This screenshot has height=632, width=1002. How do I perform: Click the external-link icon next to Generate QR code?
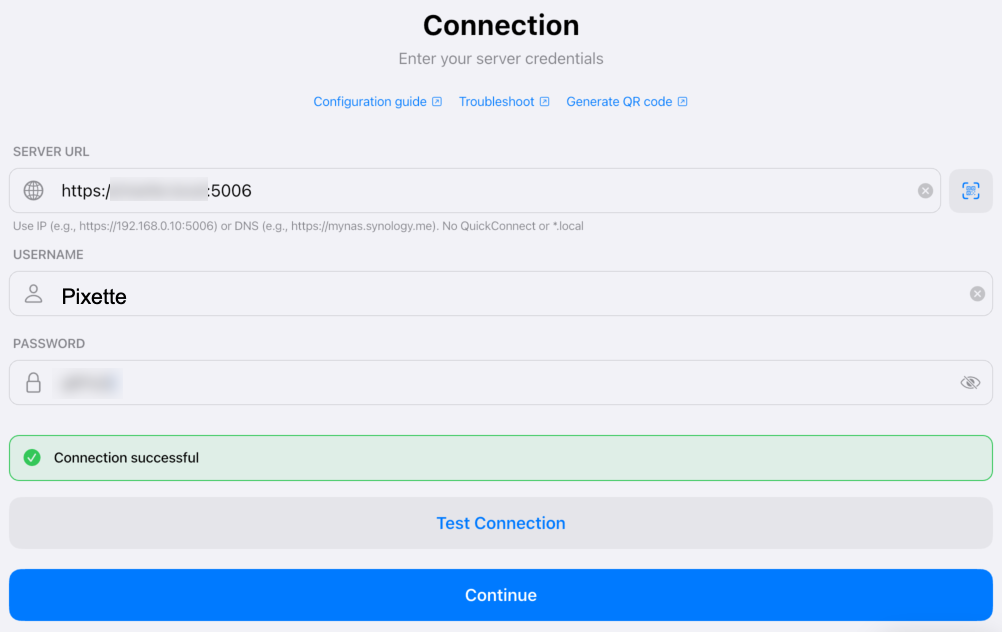681,101
